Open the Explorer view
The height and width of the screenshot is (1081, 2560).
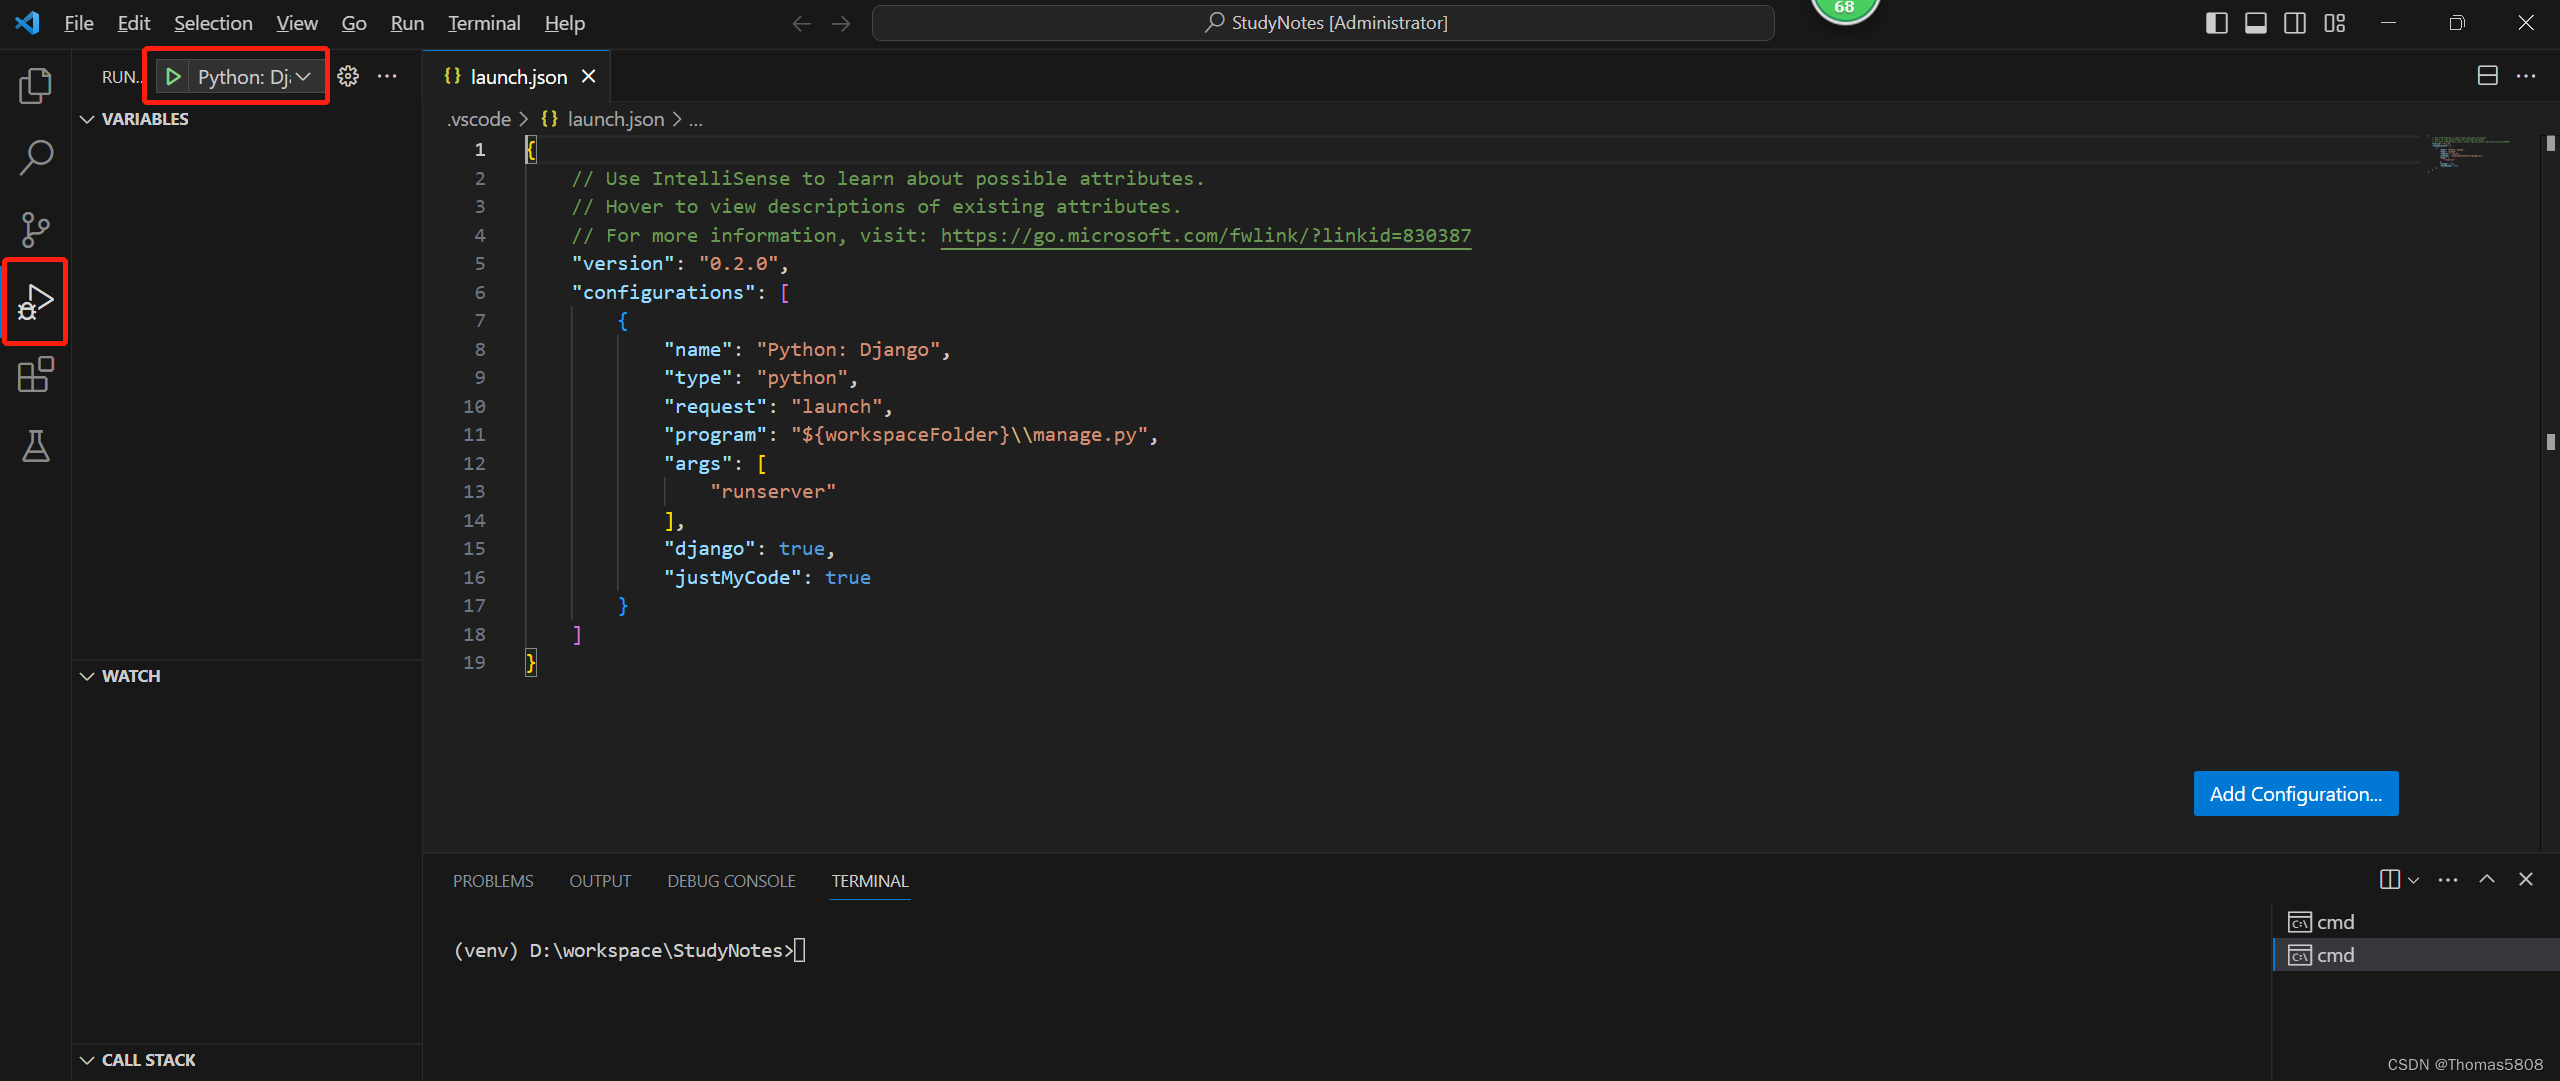click(35, 86)
